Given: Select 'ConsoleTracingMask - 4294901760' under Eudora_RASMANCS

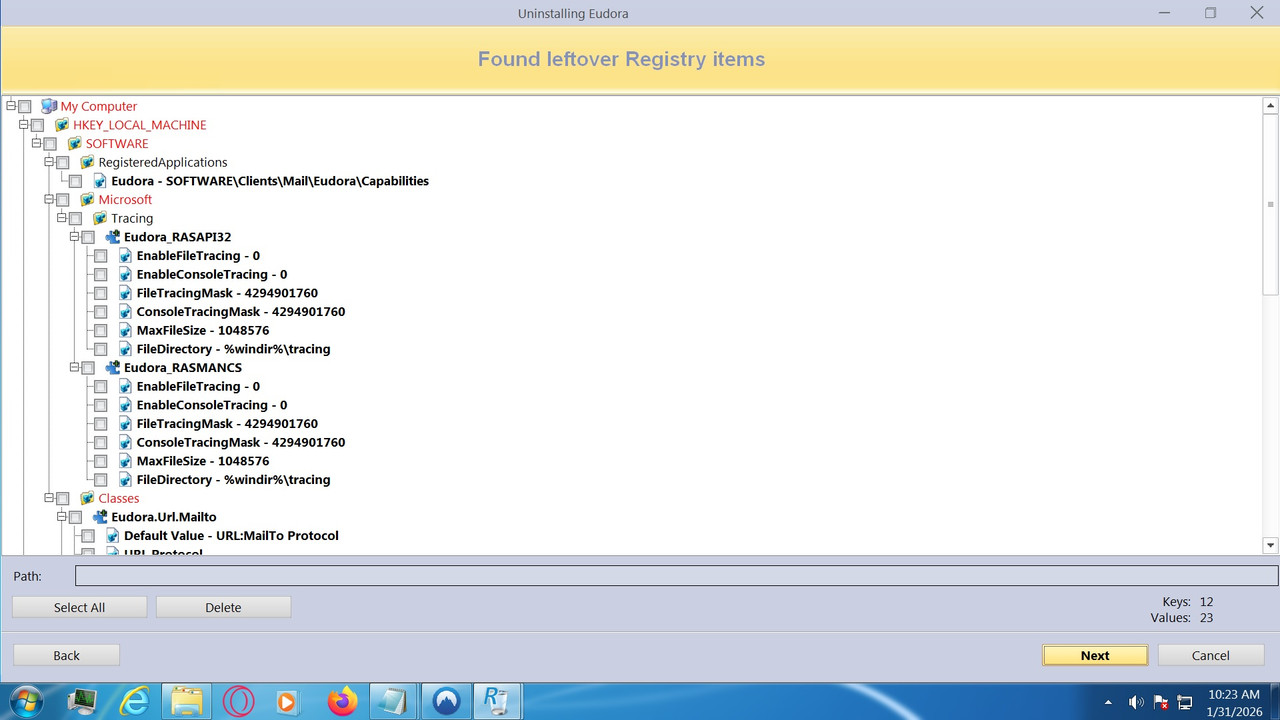Looking at the screenshot, I should (241, 442).
